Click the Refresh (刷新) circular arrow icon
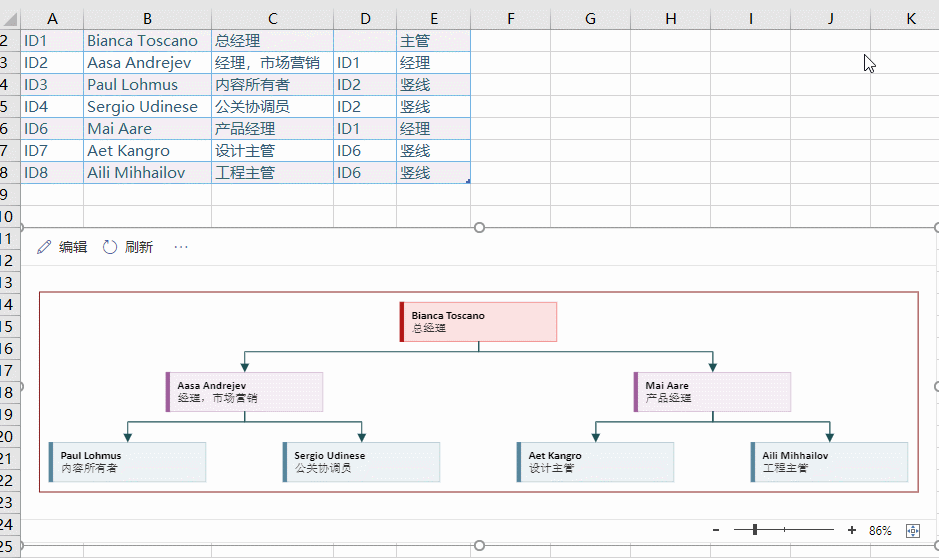The height and width of the screenshot is (558, 939). [x=110, y=247]
